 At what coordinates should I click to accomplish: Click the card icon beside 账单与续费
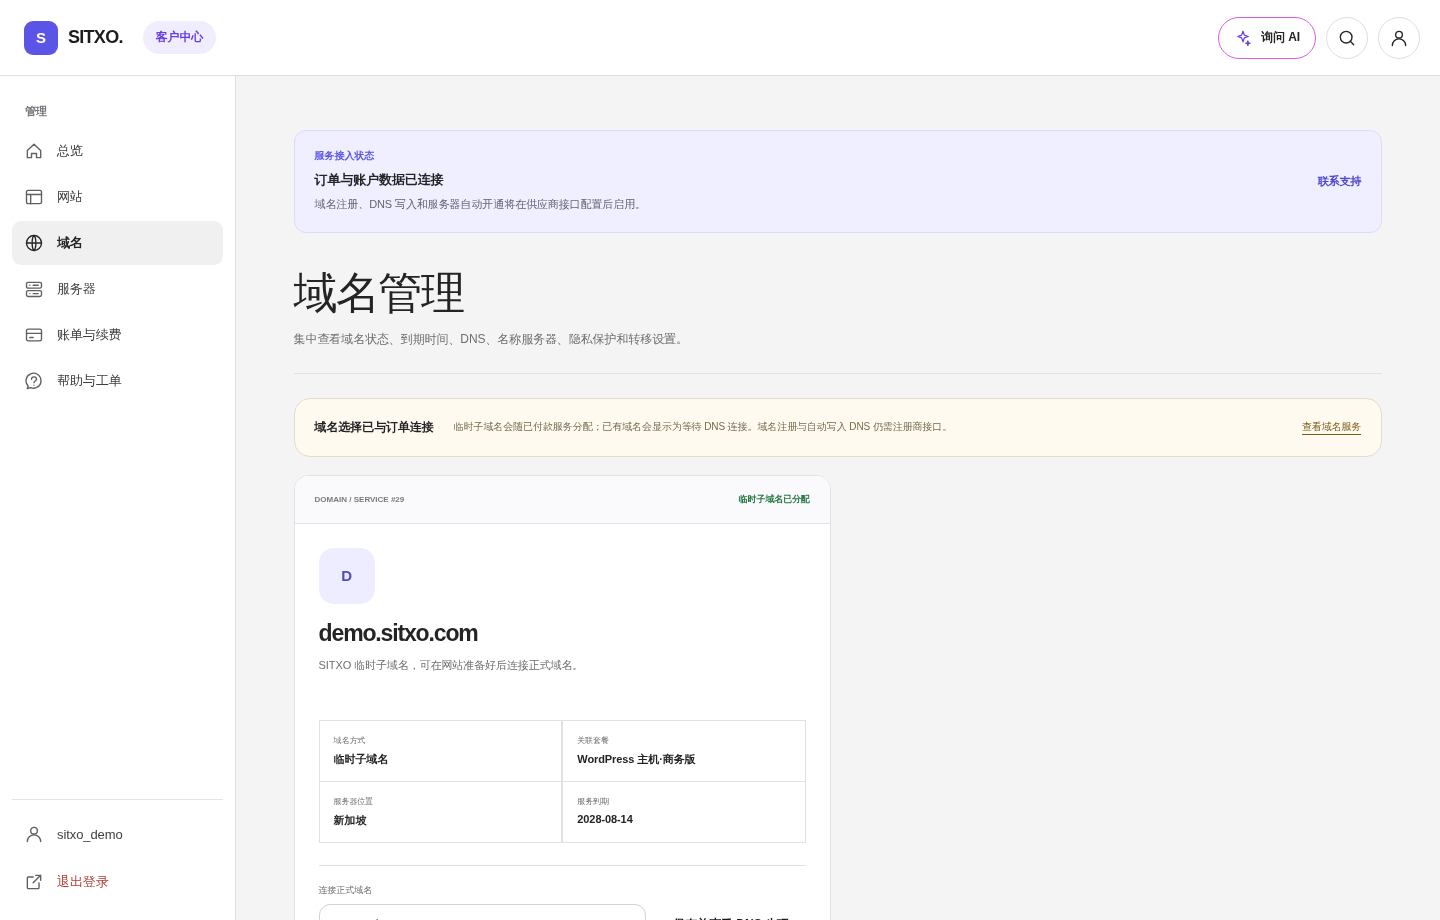click(x=34, y=335)
